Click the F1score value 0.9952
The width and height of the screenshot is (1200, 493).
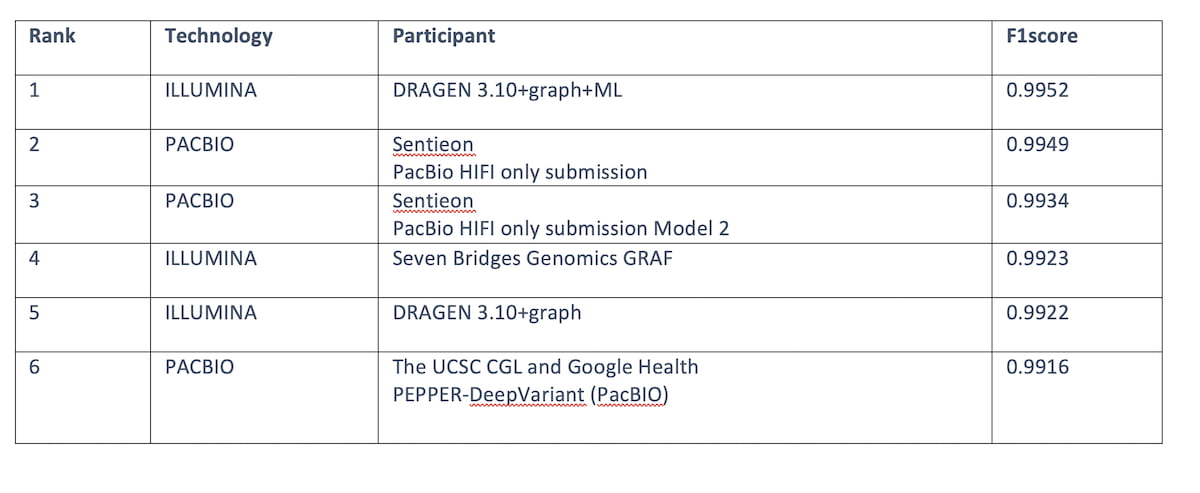pyautogui.click(x=1037, y=90)
